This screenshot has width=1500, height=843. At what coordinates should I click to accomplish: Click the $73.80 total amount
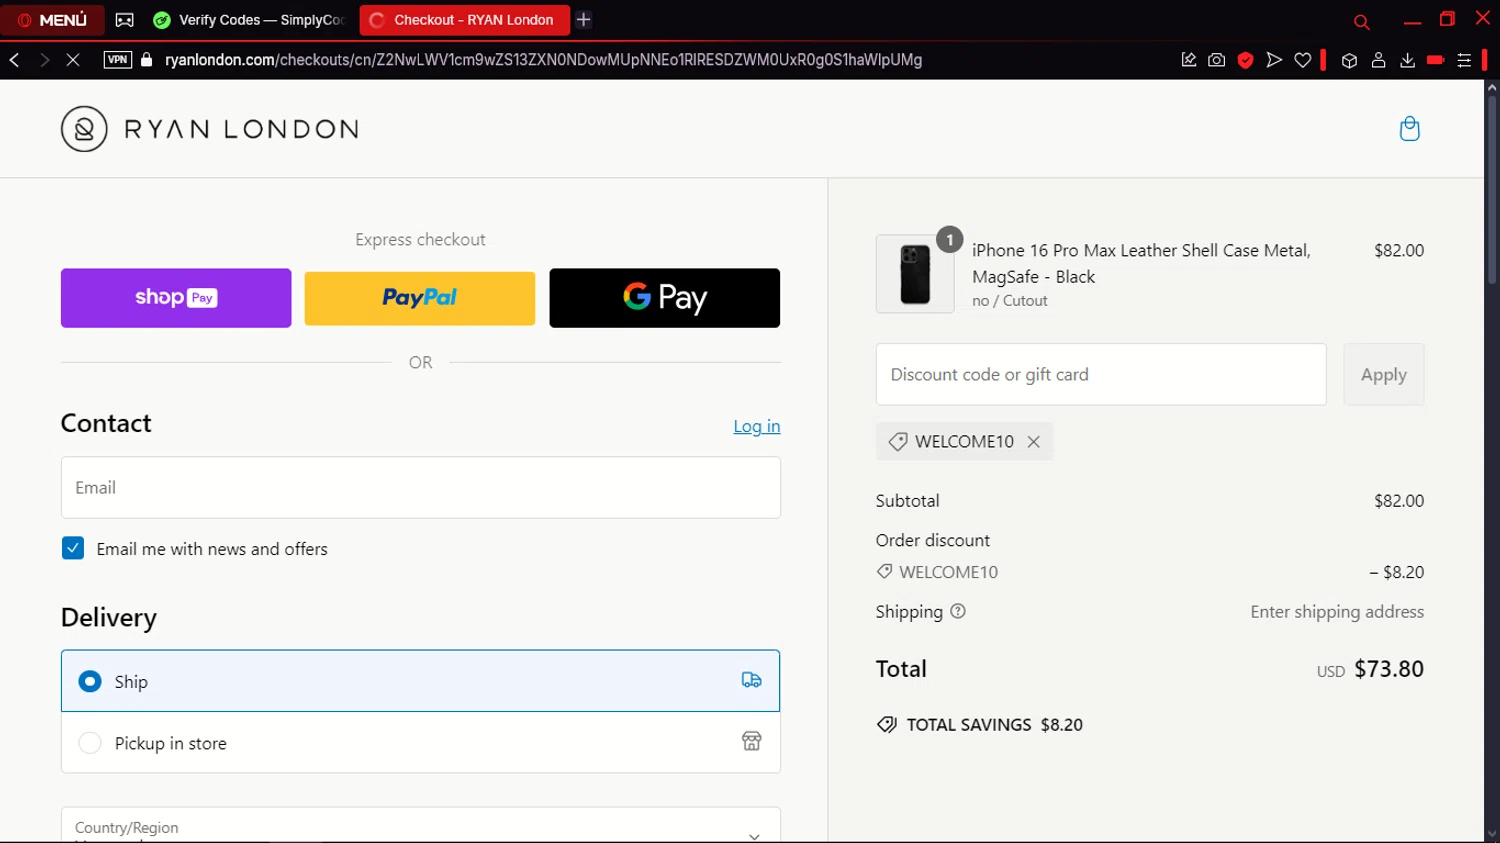pyautogui.click(x=1389, y=669)
